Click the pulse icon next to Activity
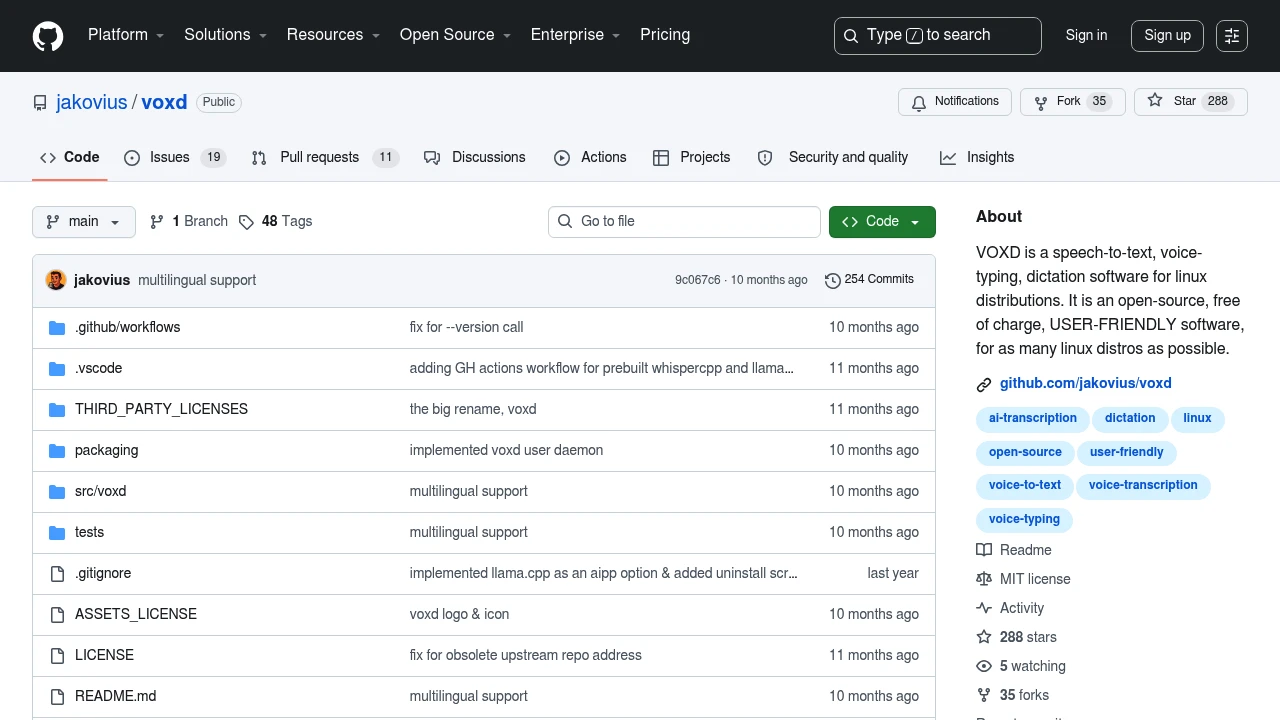 984,608
